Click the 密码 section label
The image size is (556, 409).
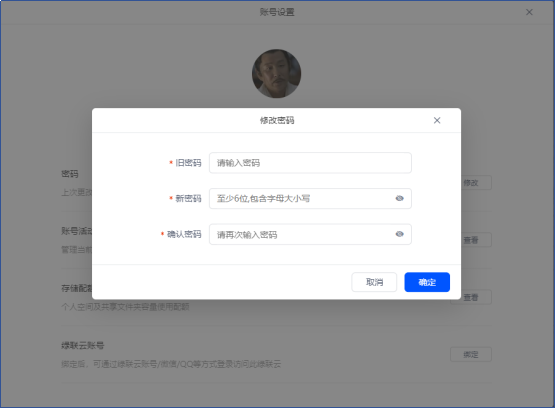pos(70,174)
